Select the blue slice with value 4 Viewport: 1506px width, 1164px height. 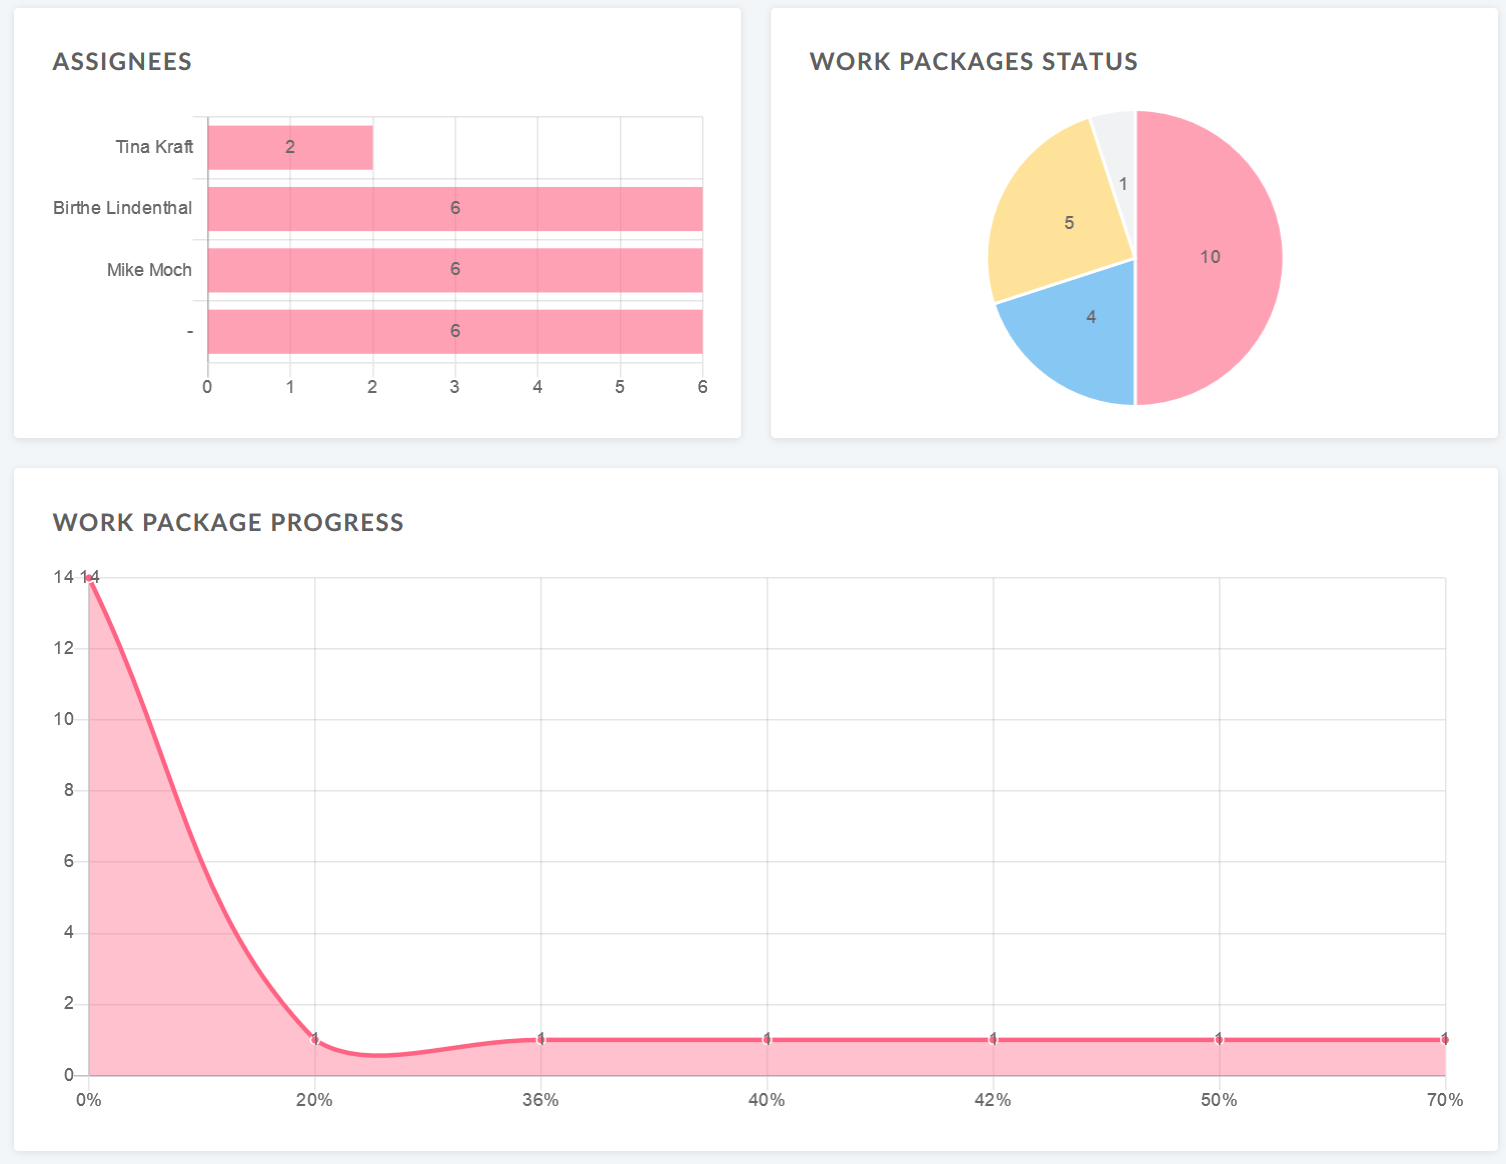click(x=1090, y=315)
